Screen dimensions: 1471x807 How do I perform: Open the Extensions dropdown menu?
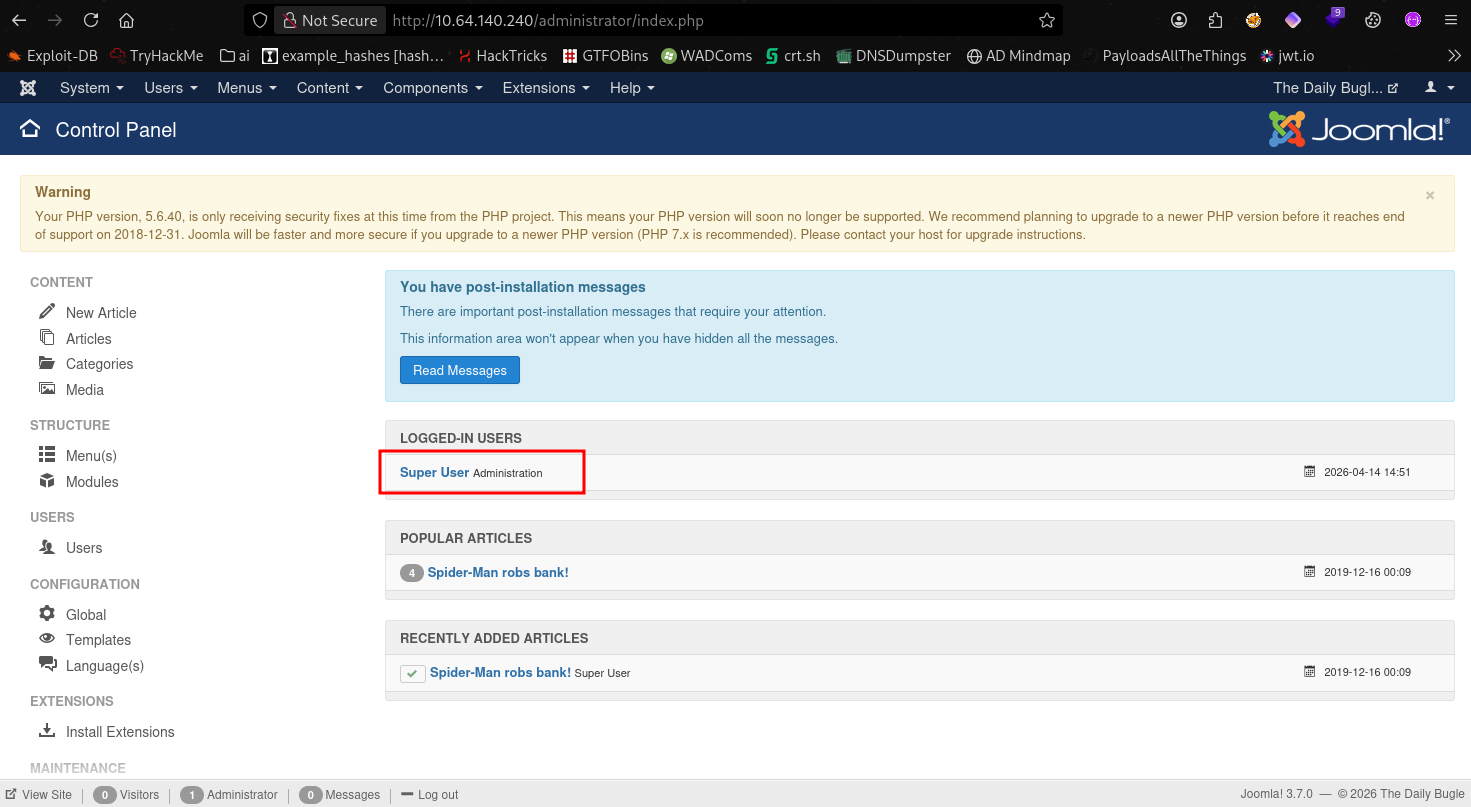tap(547, 88)
